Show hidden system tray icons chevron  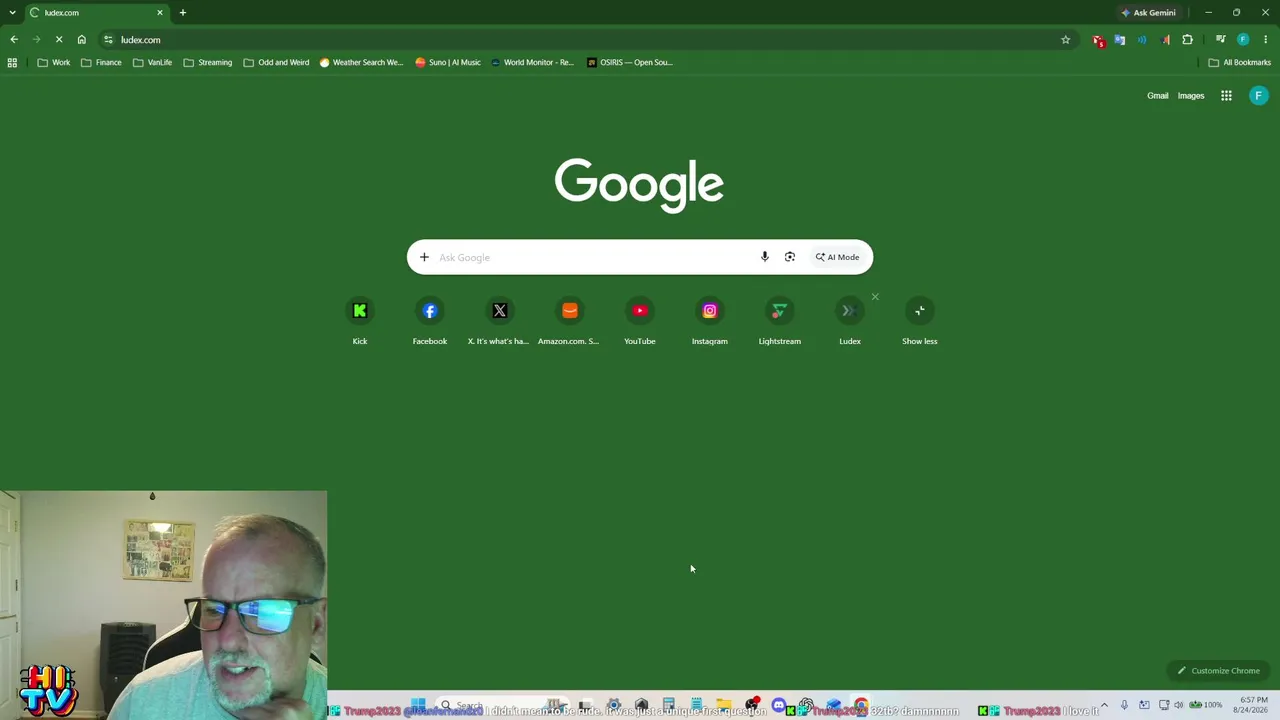coord(1104,705)
